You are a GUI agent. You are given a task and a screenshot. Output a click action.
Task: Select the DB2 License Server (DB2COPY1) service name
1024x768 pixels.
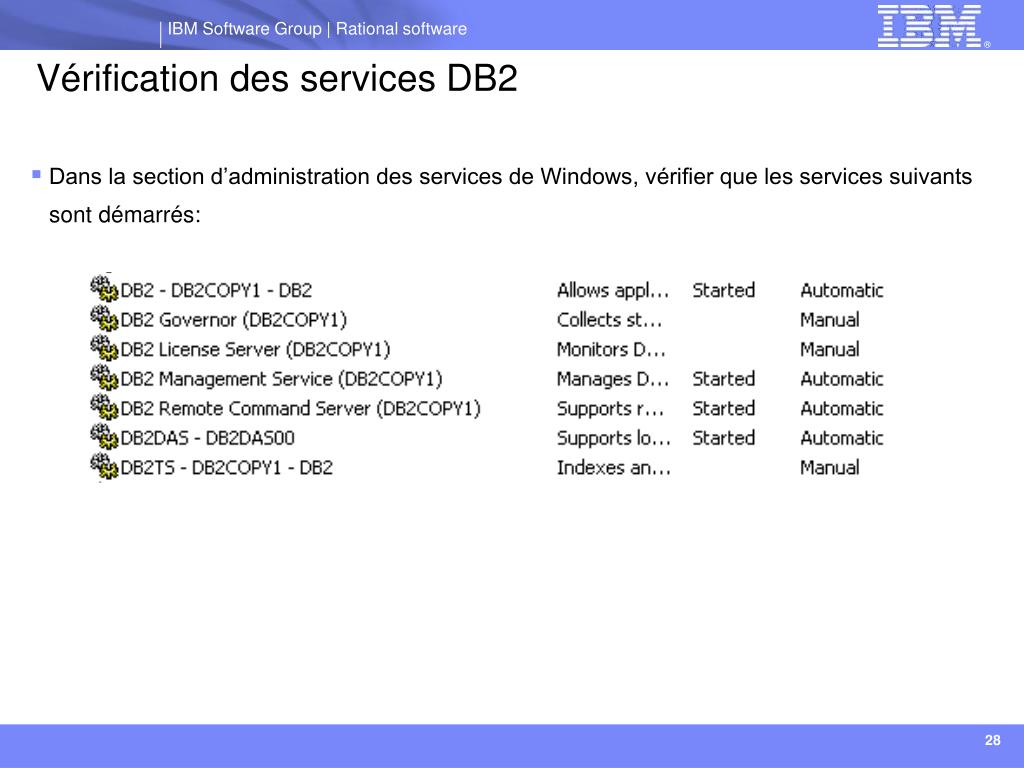point(255,349)
